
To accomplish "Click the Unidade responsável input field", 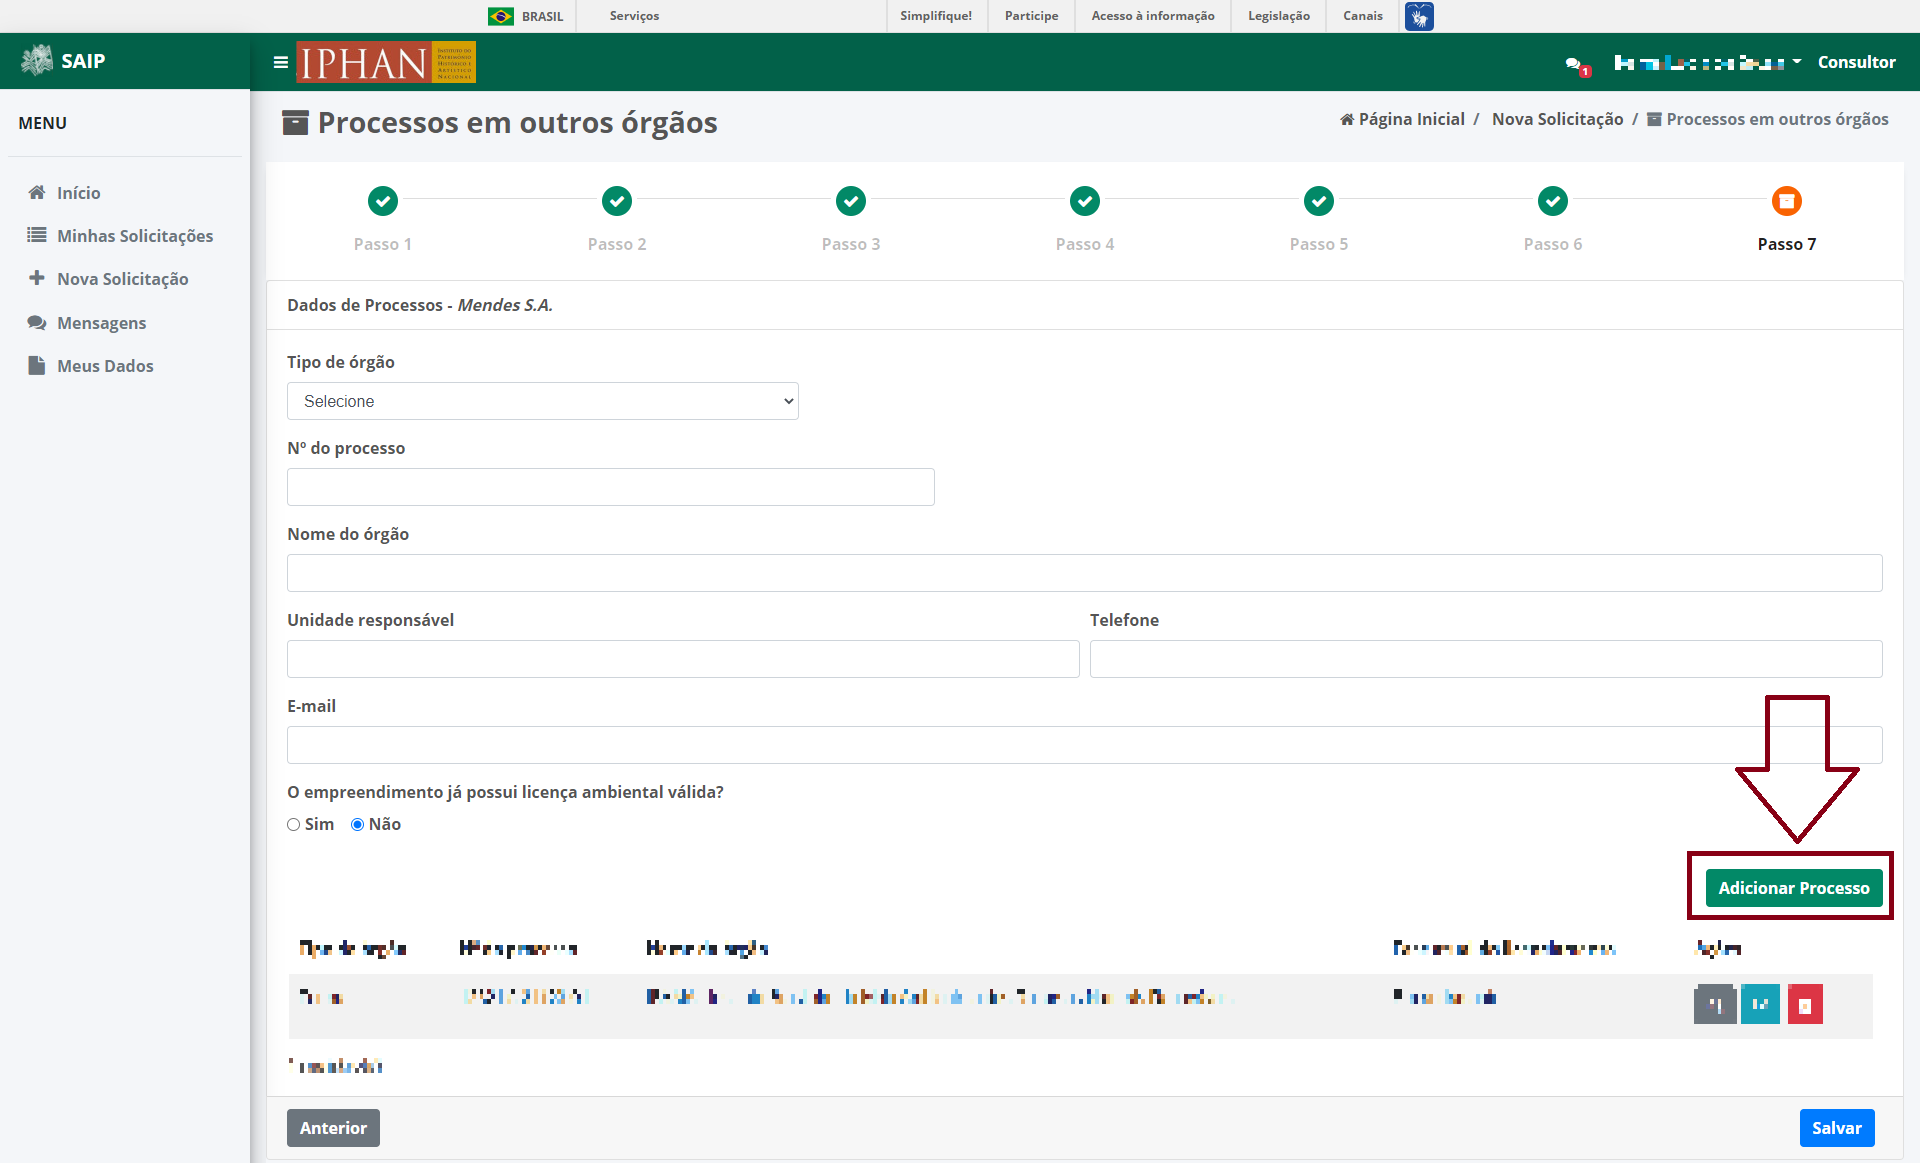I will click(683, 659).
